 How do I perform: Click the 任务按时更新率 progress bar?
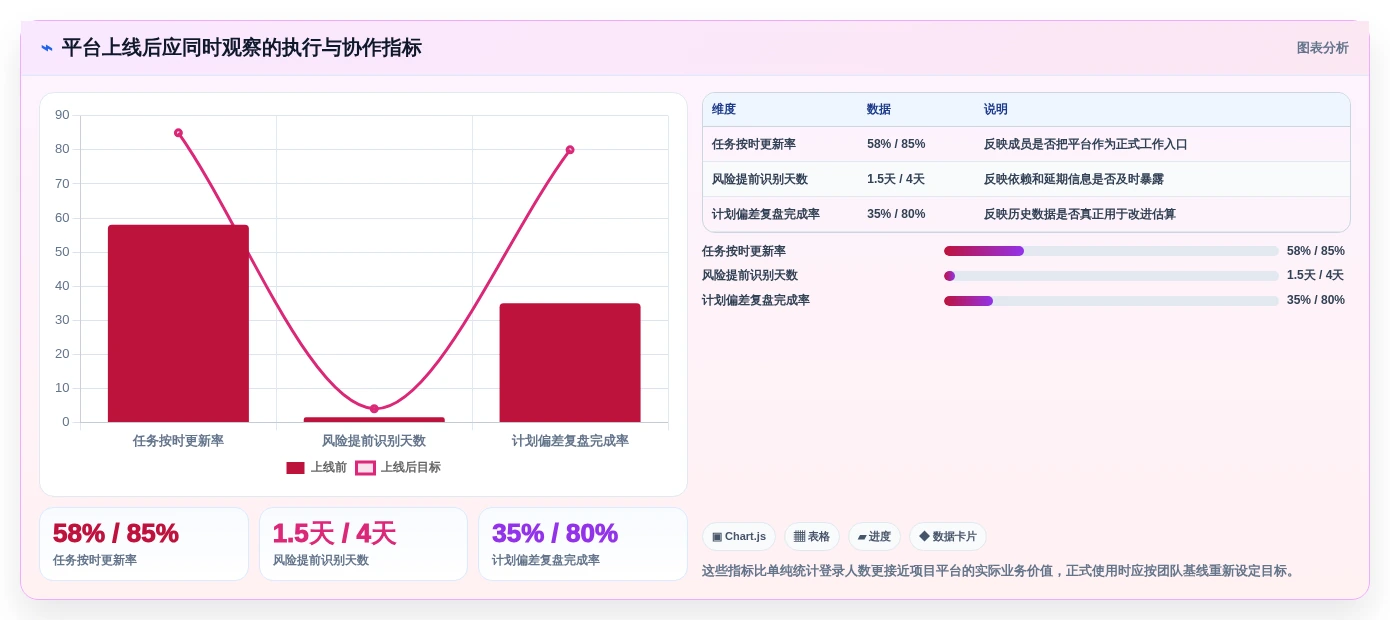click(x=1111, y=251)
